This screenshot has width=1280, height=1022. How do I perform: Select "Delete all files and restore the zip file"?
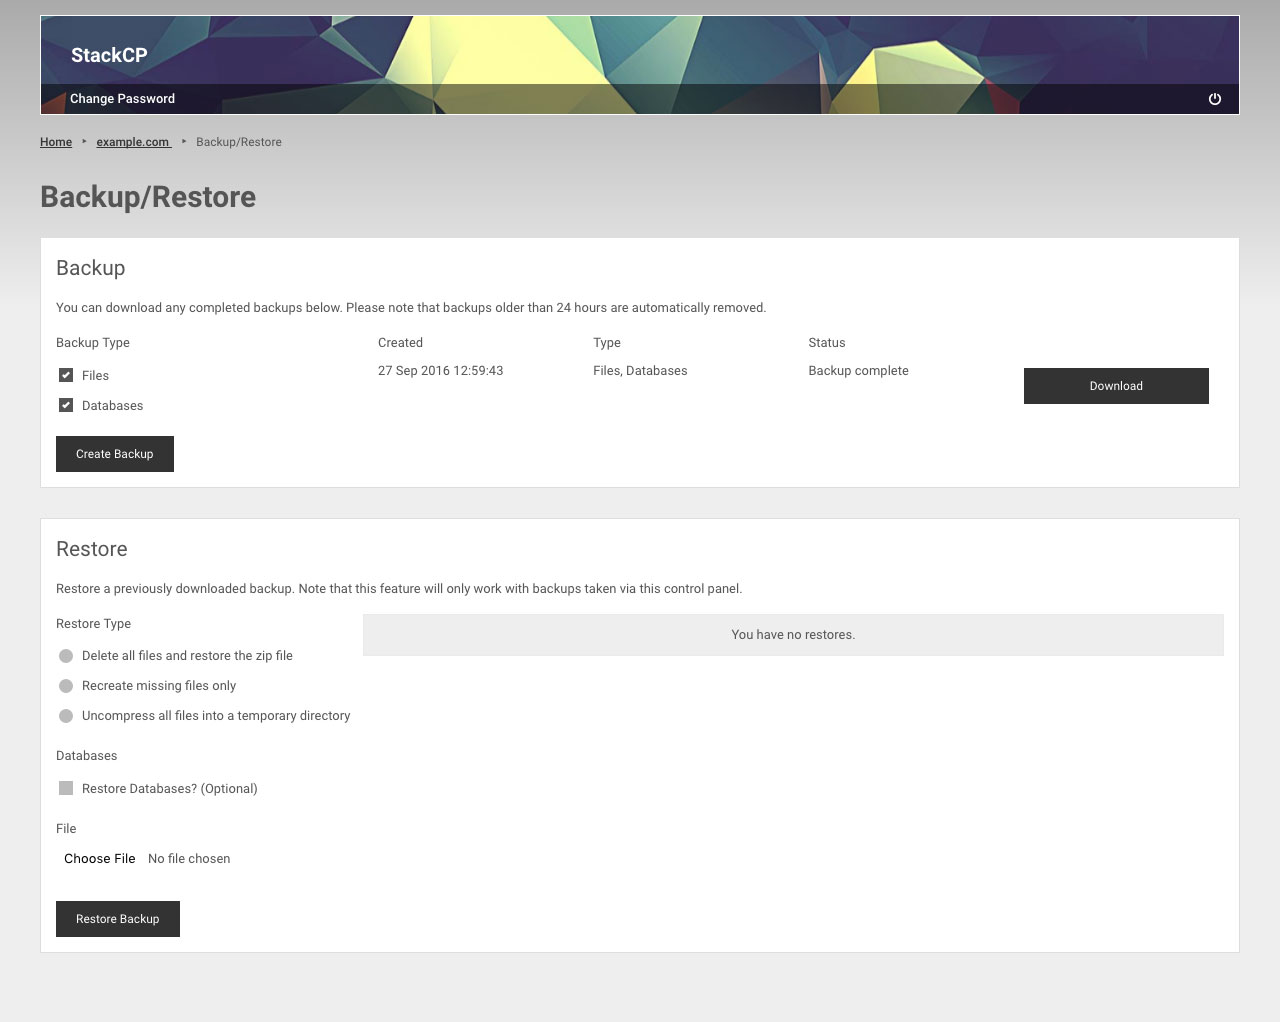coord(65,656)
